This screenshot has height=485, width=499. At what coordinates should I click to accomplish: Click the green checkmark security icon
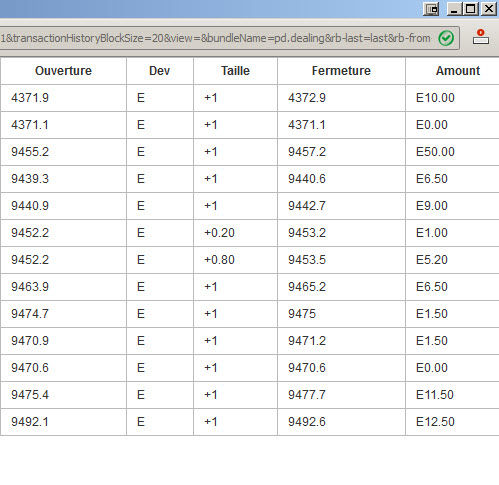(x=446, y=38)
